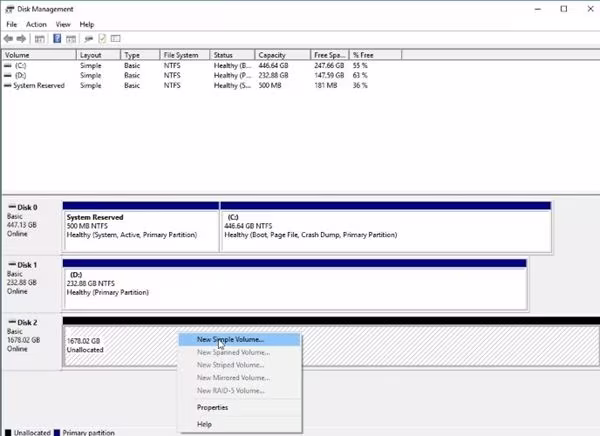Open the Help menu in menu bar
This screenshot has width=600, height=436.
[86, 24]
